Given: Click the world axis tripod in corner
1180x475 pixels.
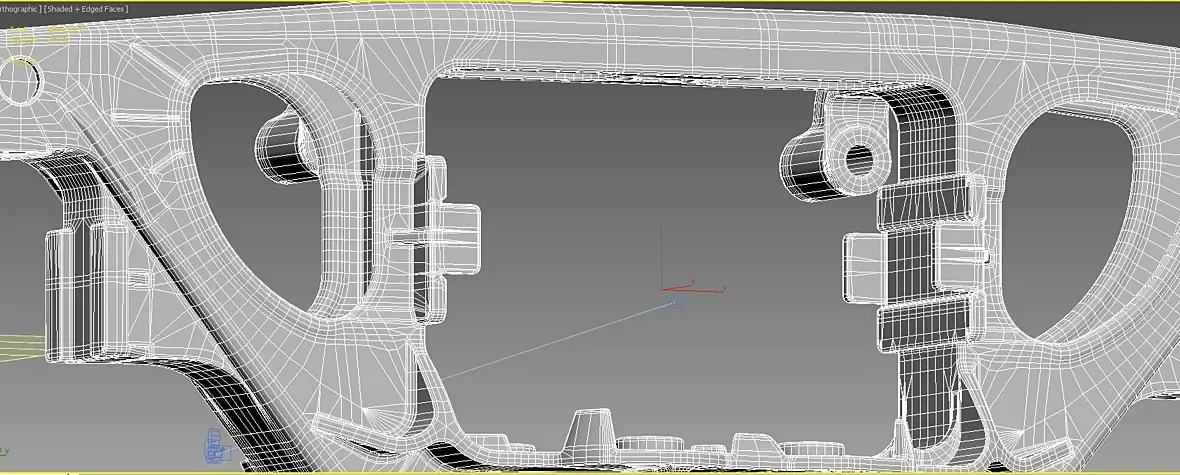Looking at the screenshot, I should tap(3, 450).
